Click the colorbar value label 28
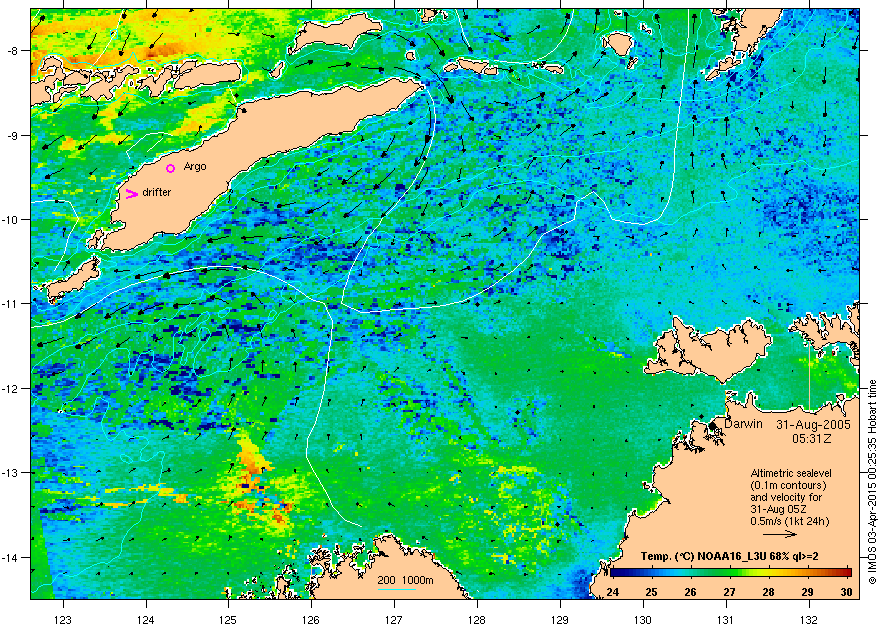This screenshot has height=630, width=880. pyautogui.click(x=768, y=592)
